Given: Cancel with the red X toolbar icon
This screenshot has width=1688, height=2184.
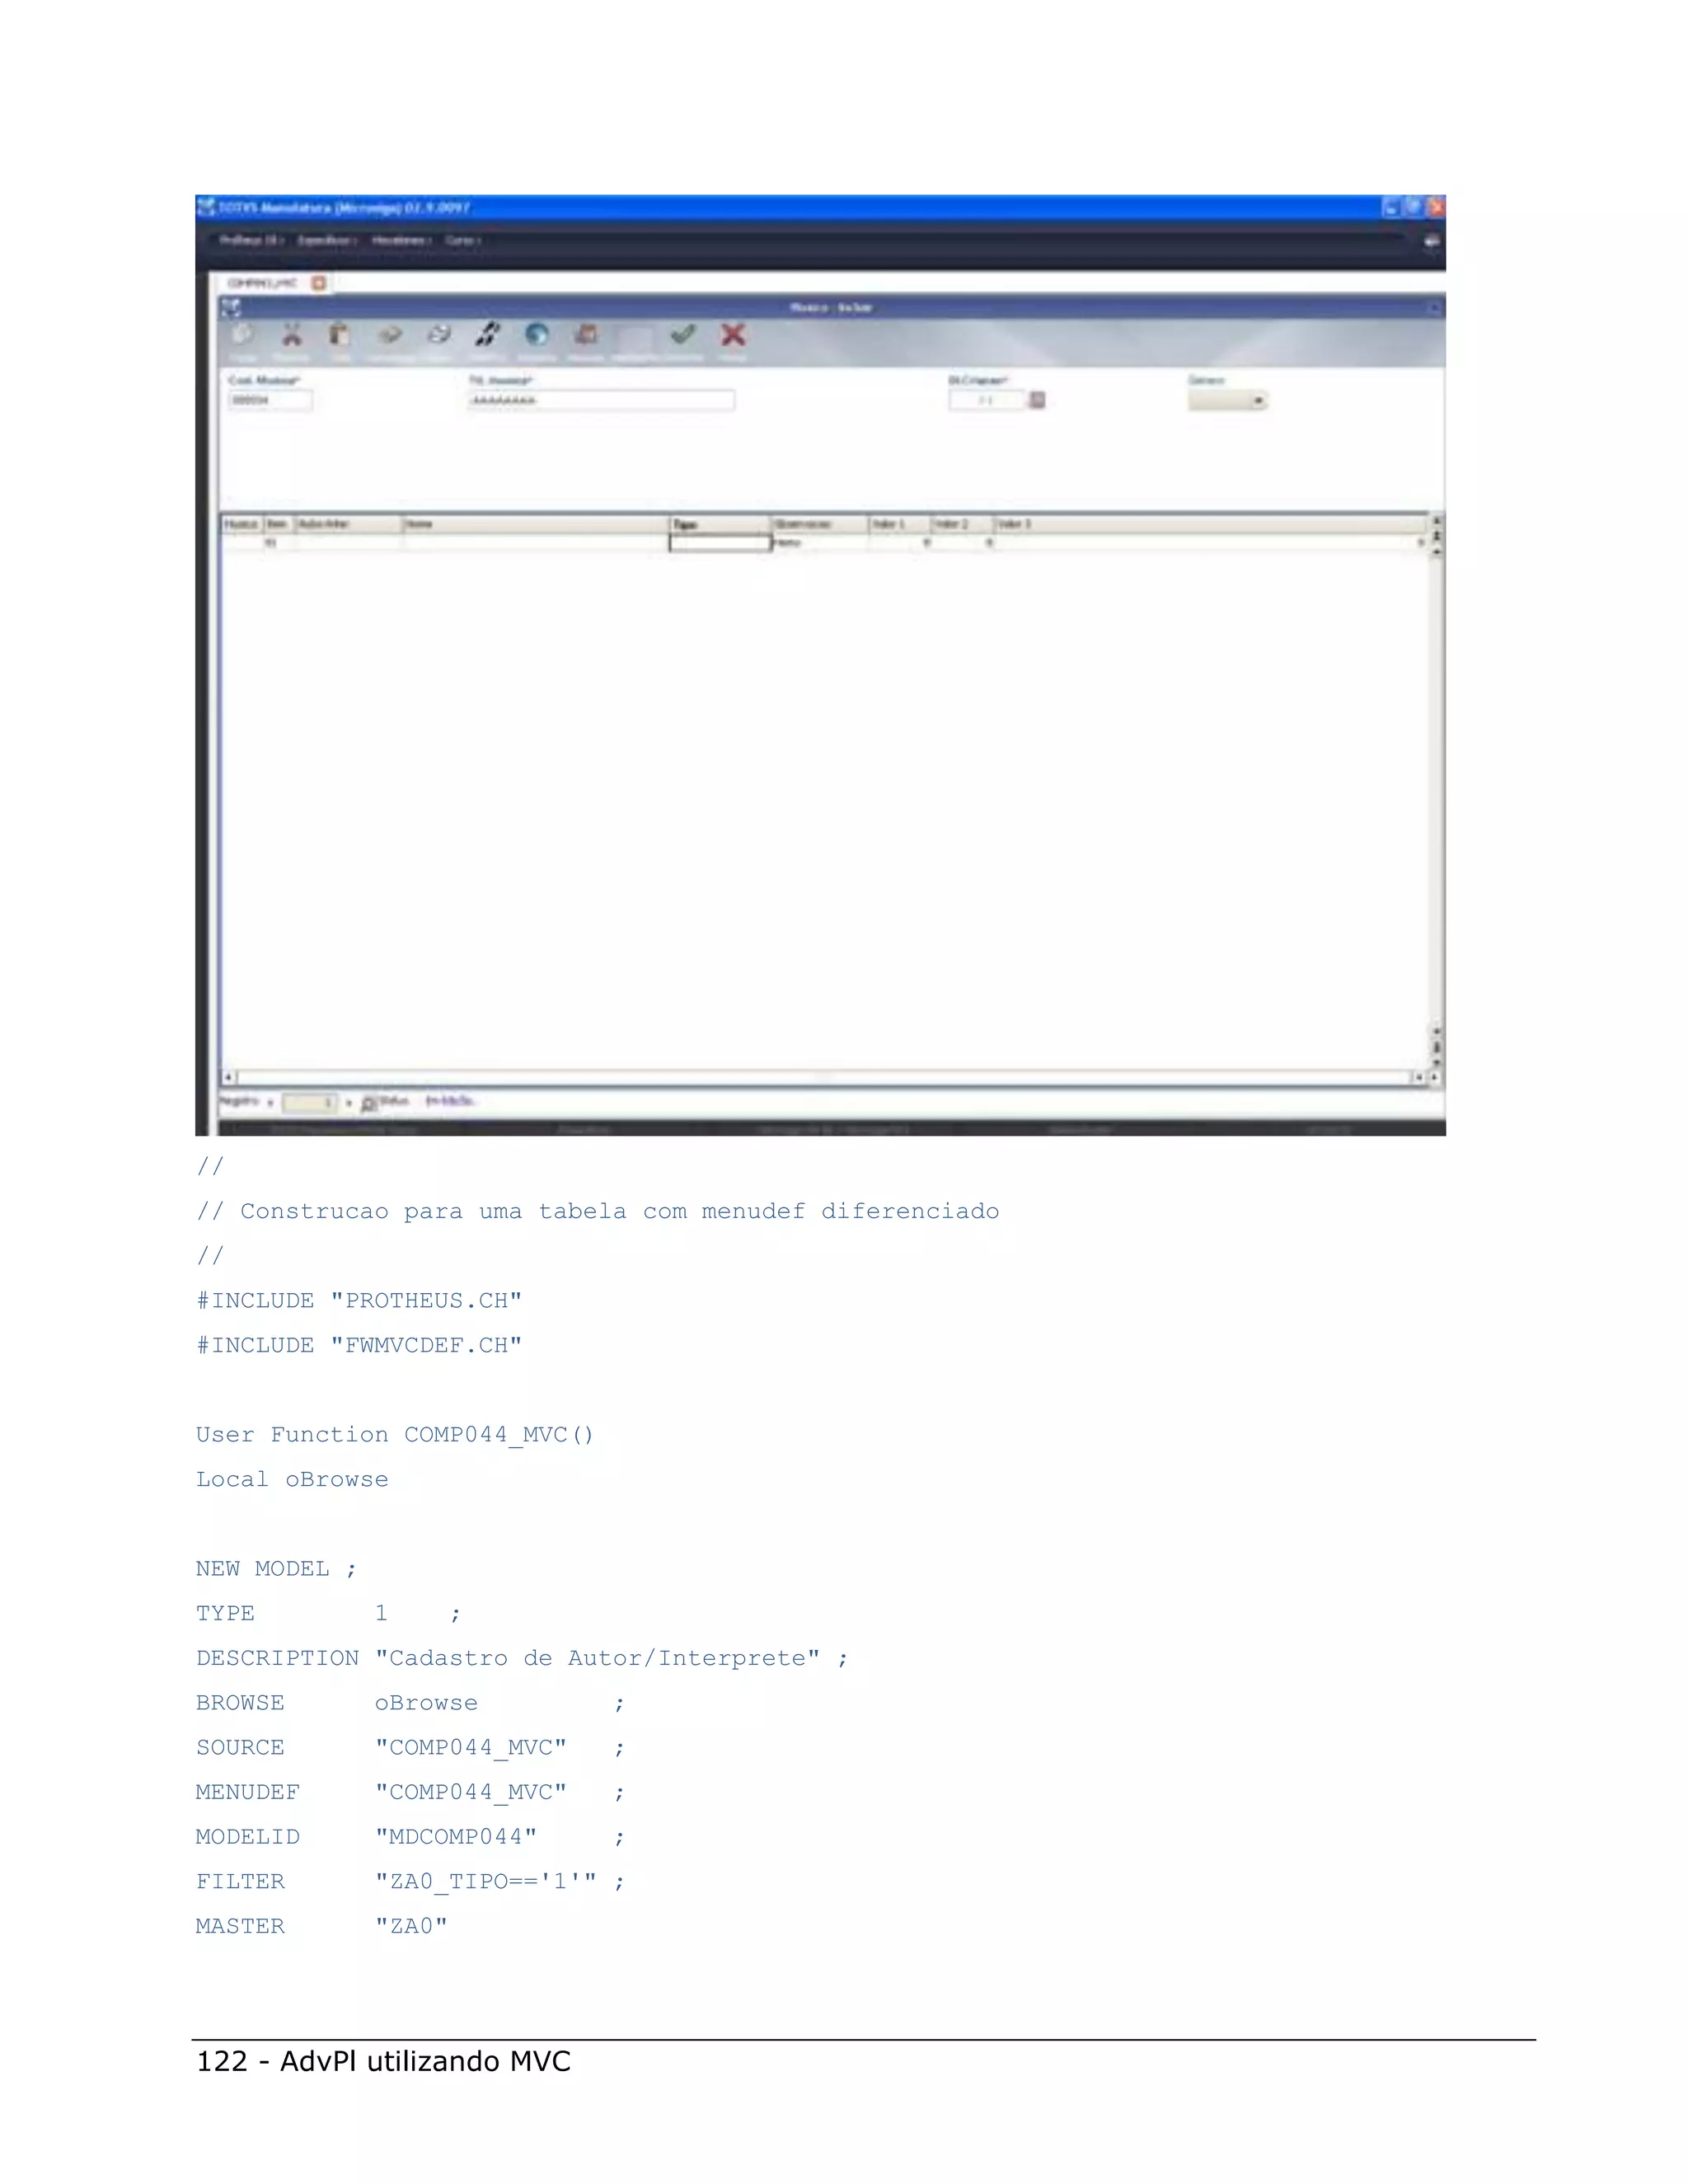Looking at the screenshot, I should (733, 334).
